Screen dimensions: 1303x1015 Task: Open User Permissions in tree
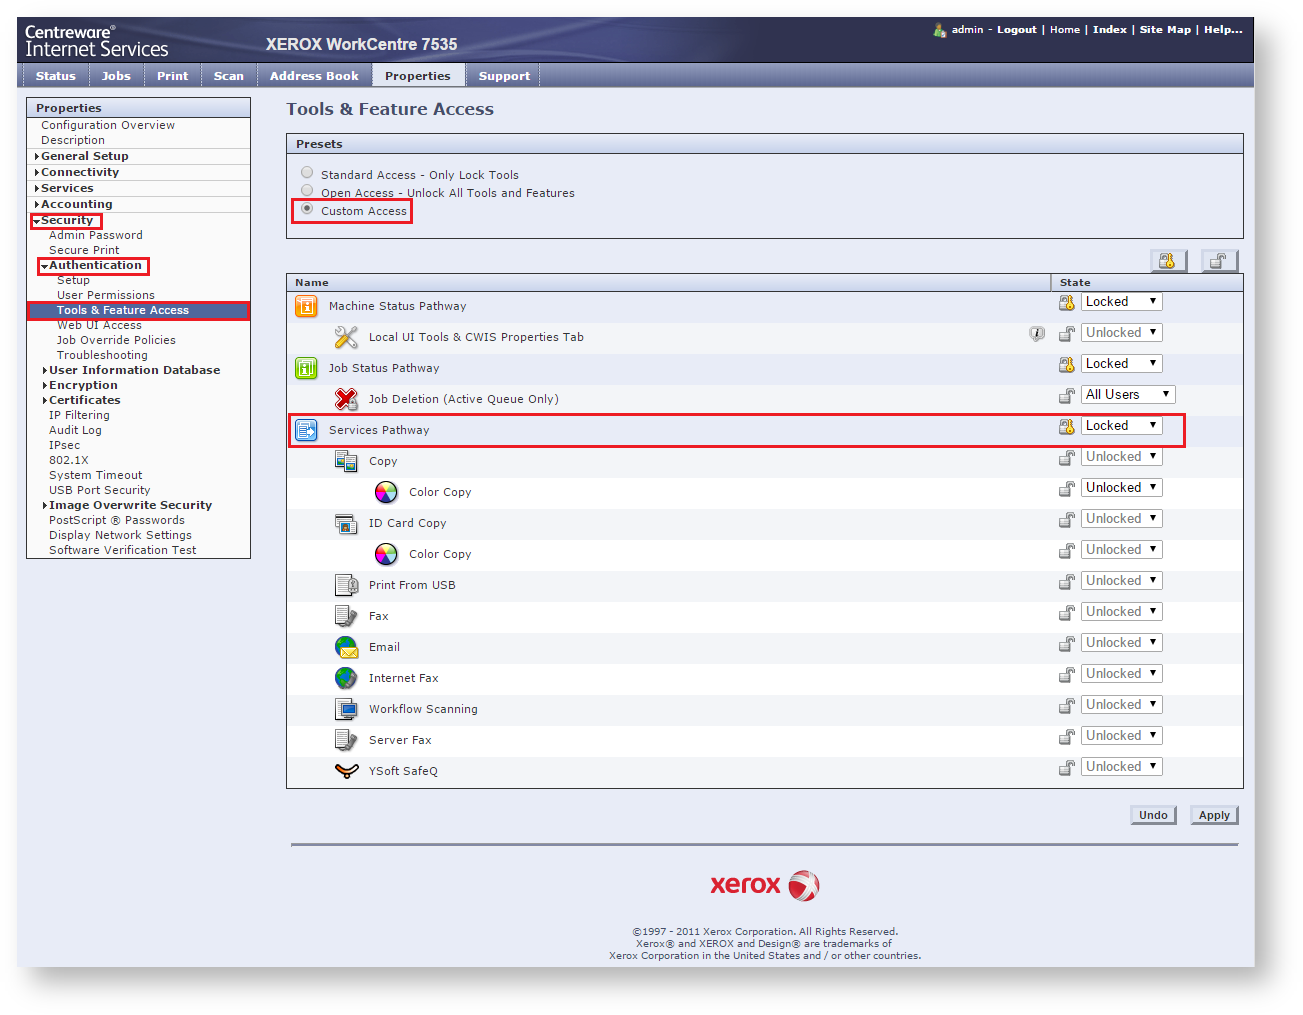tap(106, 295)
